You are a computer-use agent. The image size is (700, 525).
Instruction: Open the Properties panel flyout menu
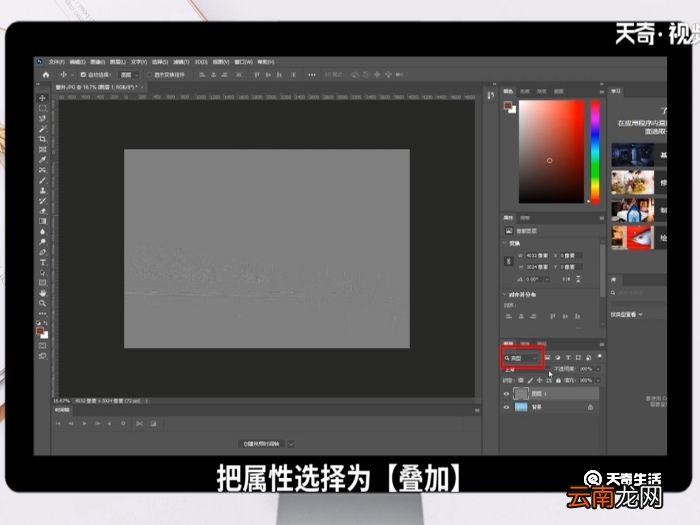(601, 218)
